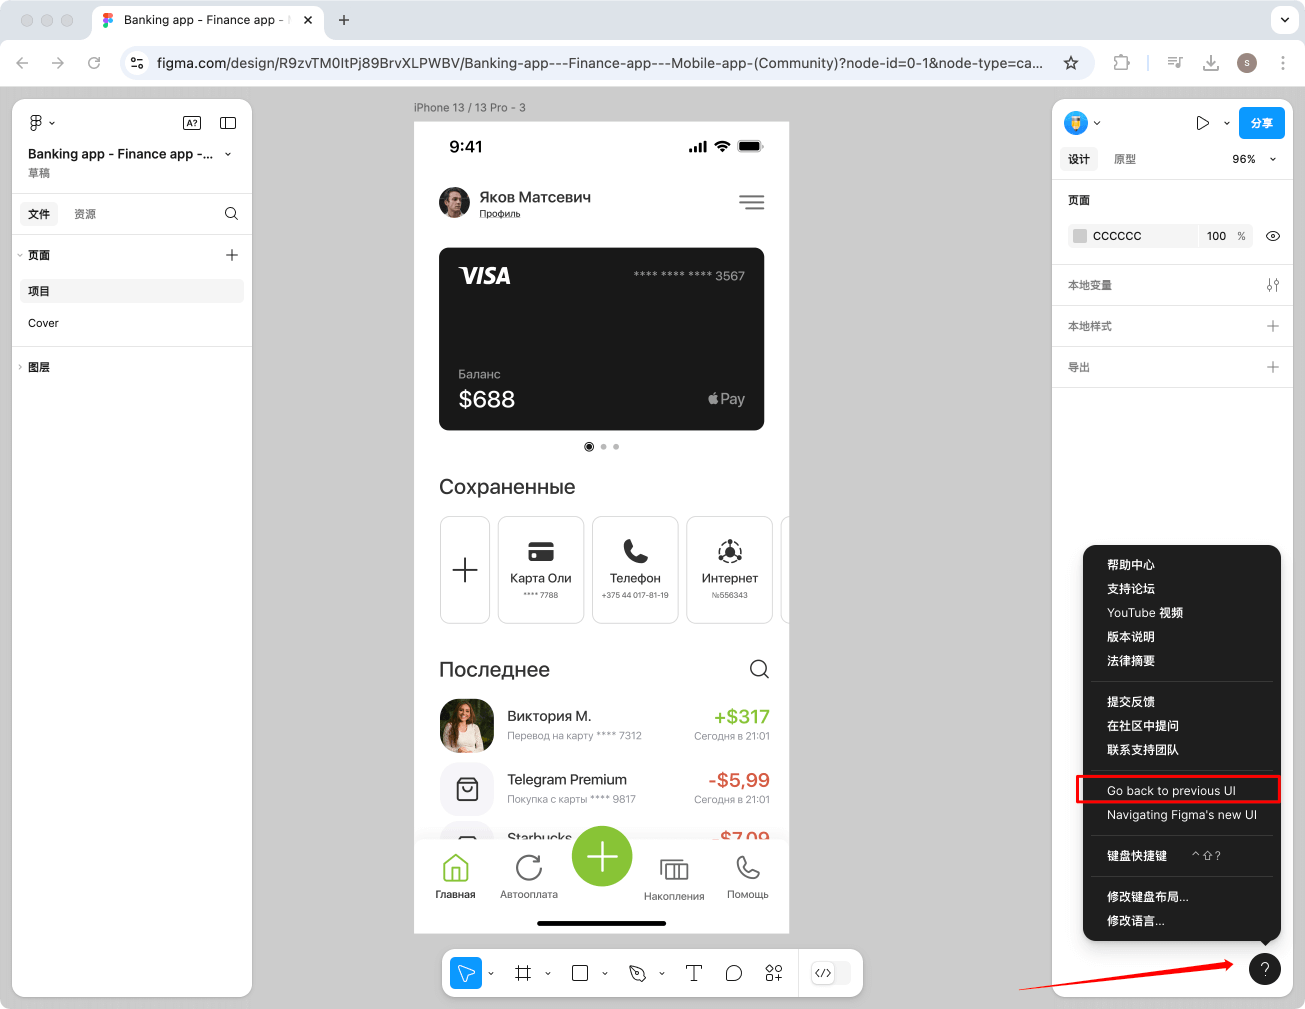Click the Present play icon
This screenshot has width=1305, height=1009.
[x=1202, y=123]
